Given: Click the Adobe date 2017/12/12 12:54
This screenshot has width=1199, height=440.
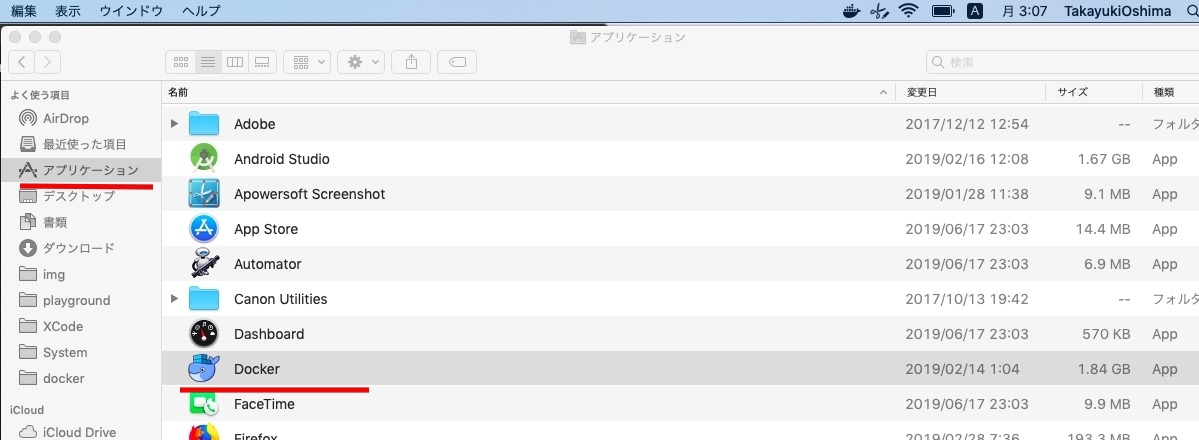Looking at the screenshot, I should click(967, 124).
